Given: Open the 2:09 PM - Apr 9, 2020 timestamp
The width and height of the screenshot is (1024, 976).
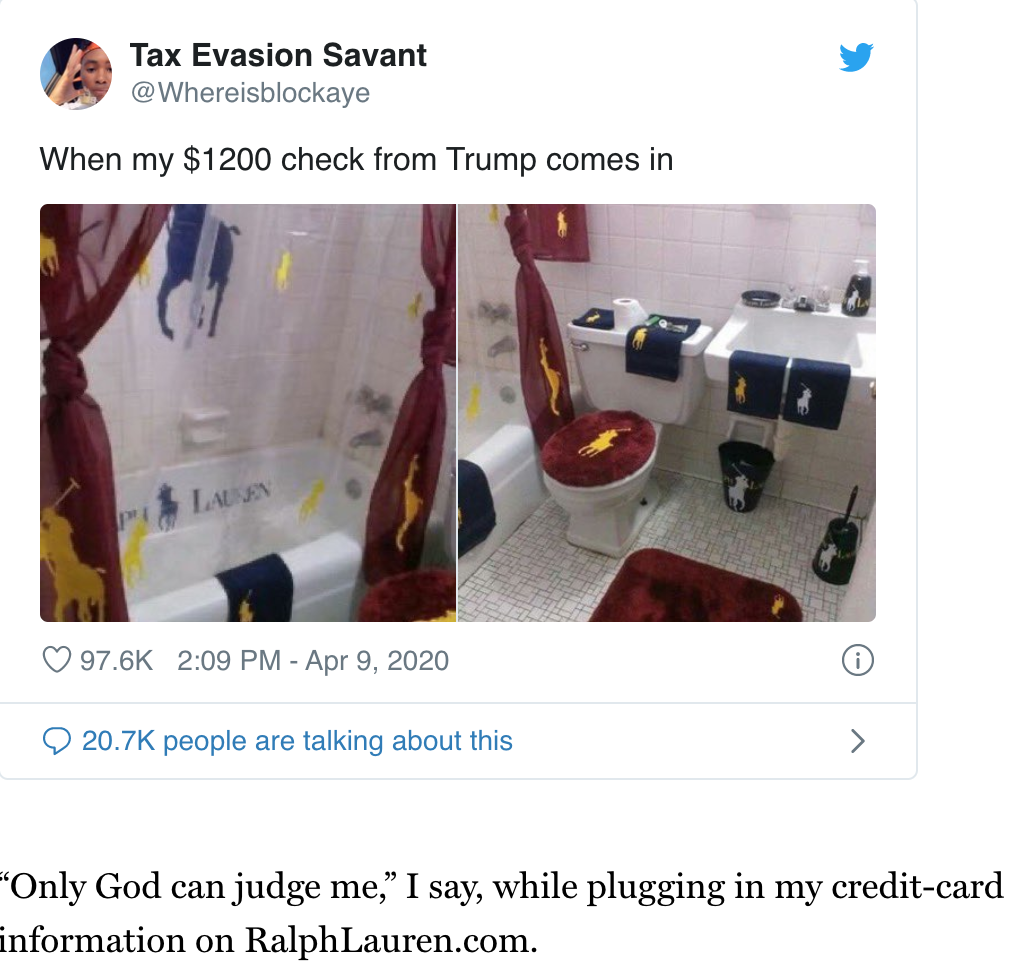Looking at the screenshot, I should coord(312,660).
